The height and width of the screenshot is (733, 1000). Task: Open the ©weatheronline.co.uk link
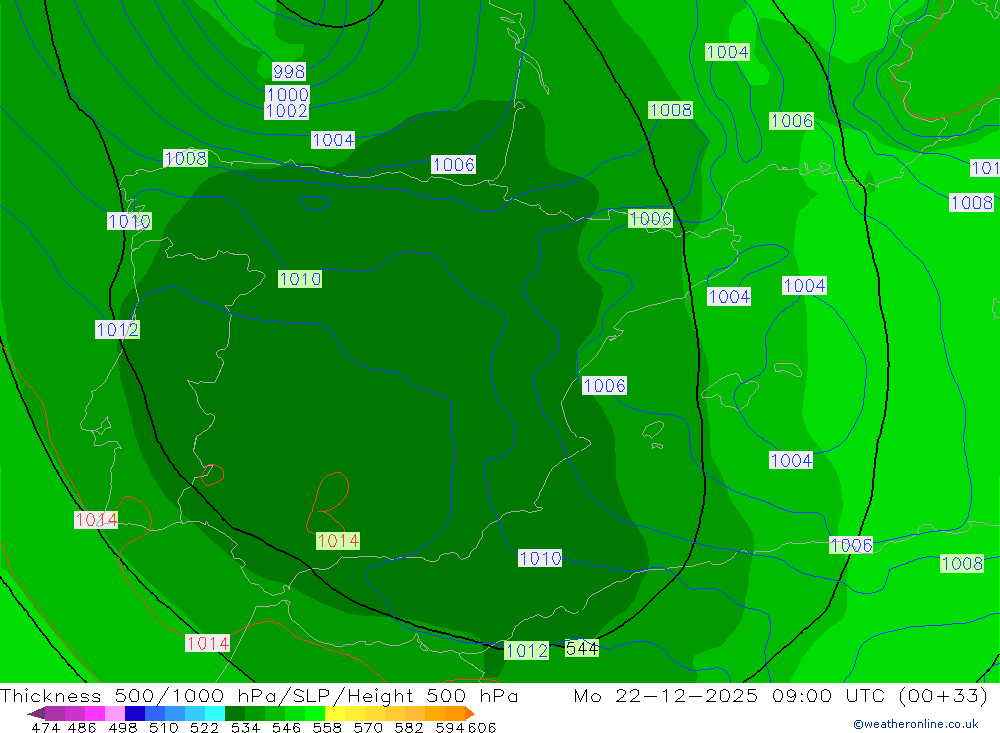[x=916, y=724]
